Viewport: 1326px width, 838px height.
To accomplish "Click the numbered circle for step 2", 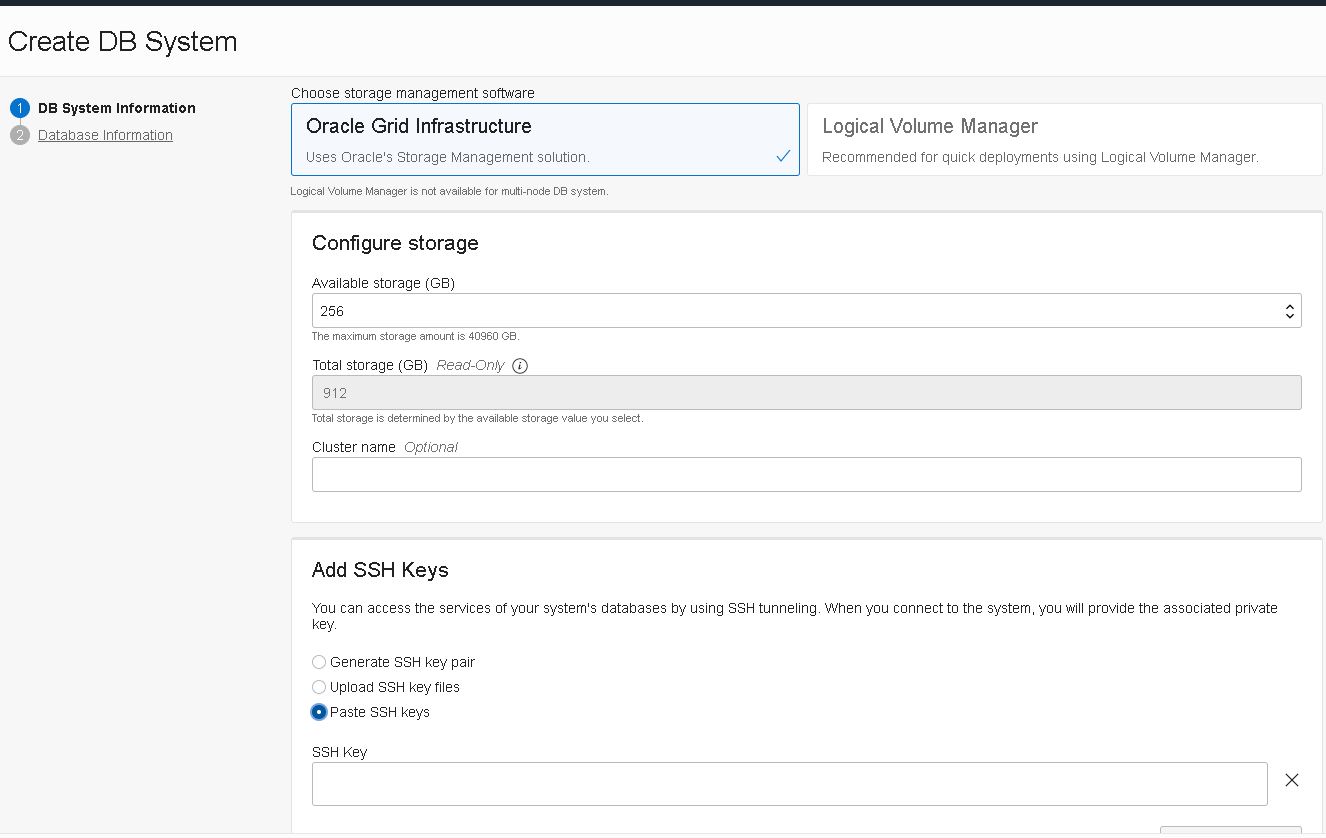I will point(21,134).
